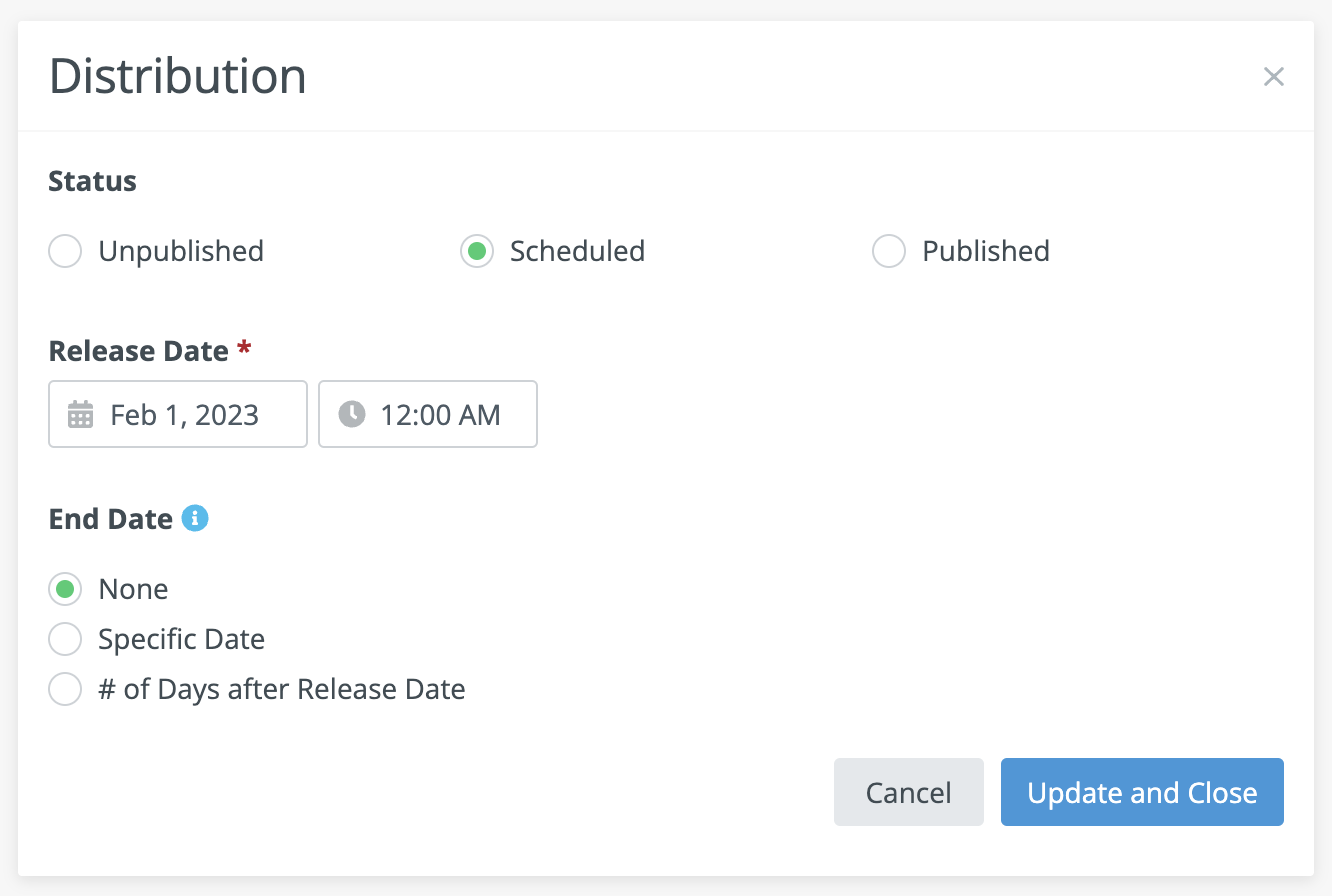Click the red required asterisk
The height and width of the screenshot is (896, 1332).
[244, 349]
